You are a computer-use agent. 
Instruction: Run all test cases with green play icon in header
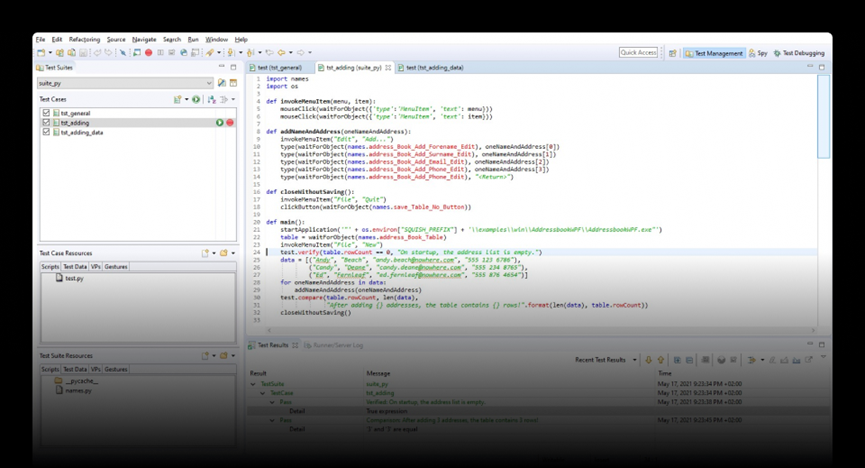pos(196,99)
